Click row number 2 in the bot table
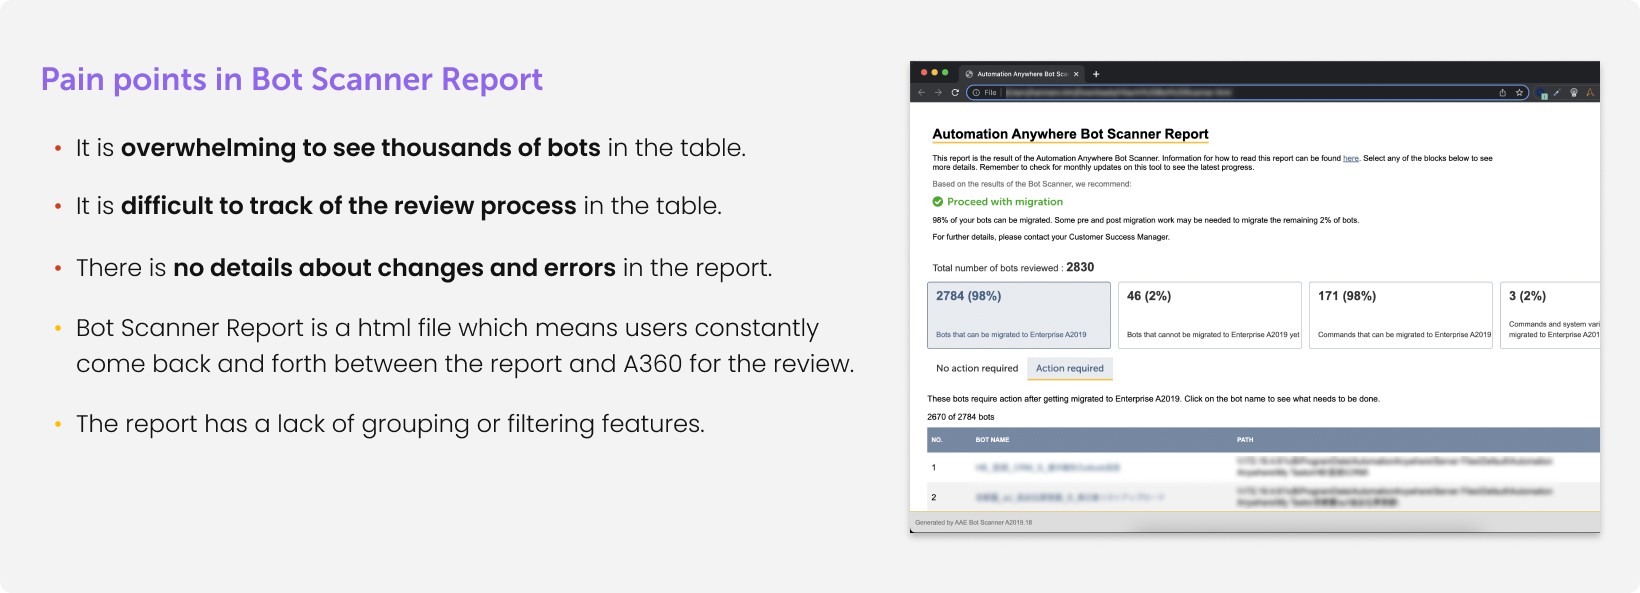1640x593 pixels. tap(934, 497)
